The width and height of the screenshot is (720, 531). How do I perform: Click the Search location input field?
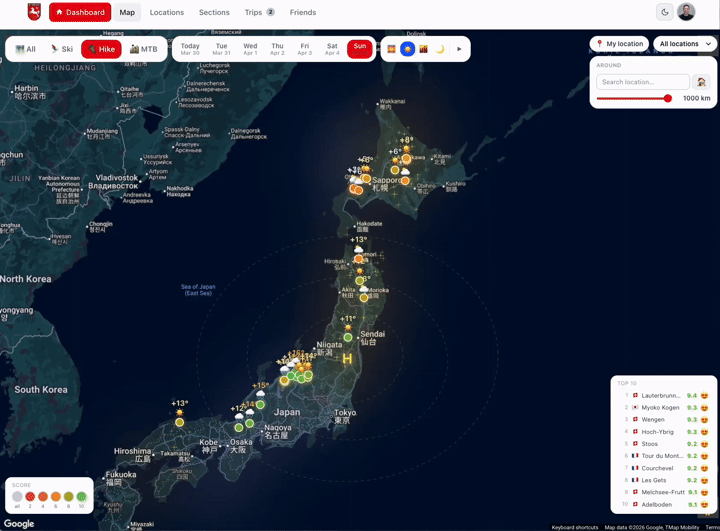[x=642, y=82]
